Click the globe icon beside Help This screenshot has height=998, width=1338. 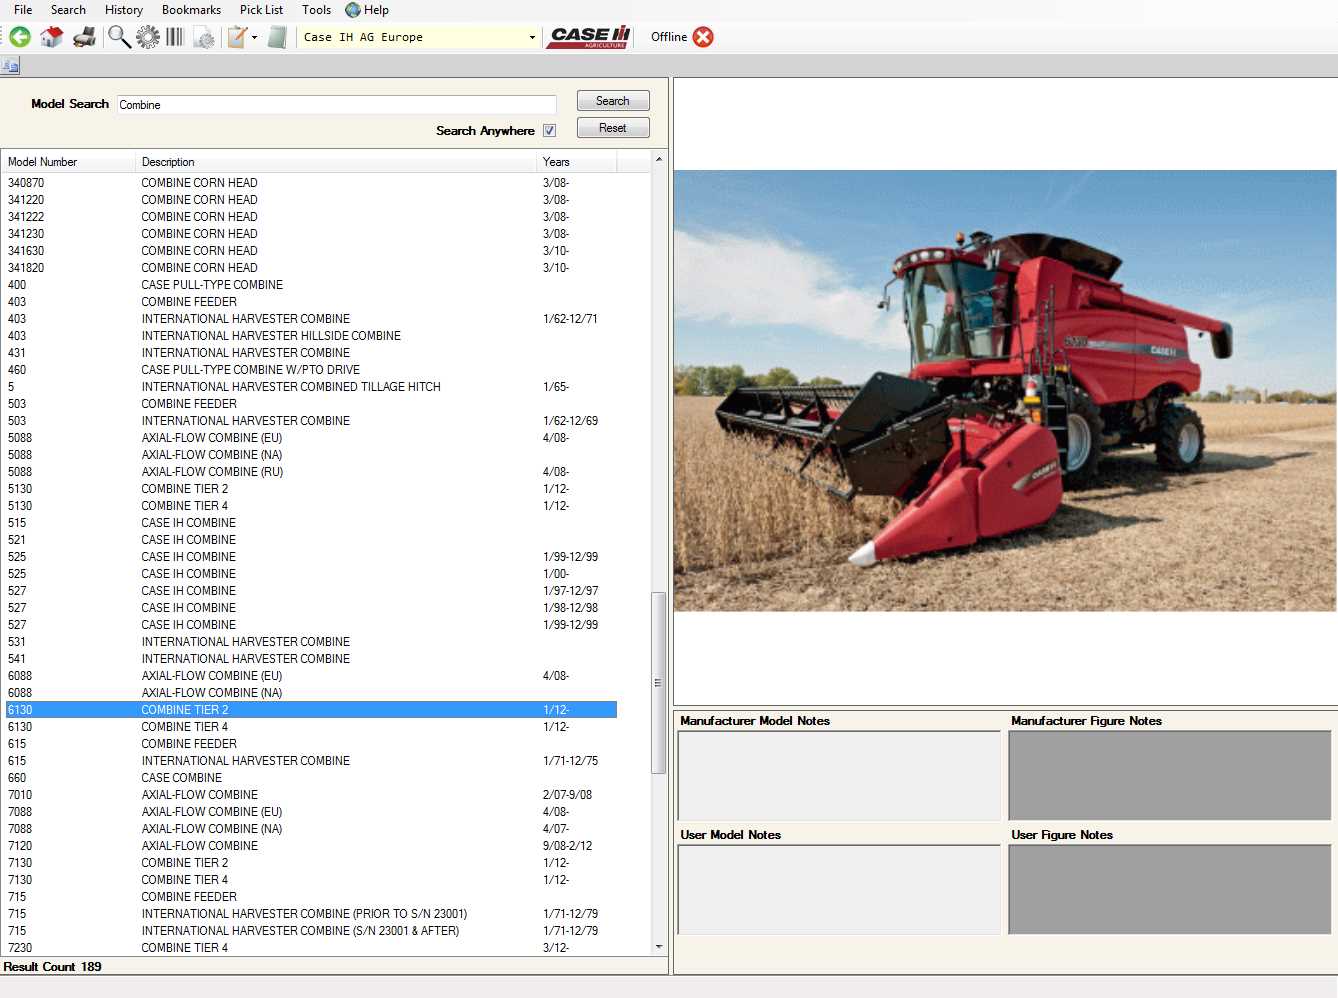(x=352, y=10)
